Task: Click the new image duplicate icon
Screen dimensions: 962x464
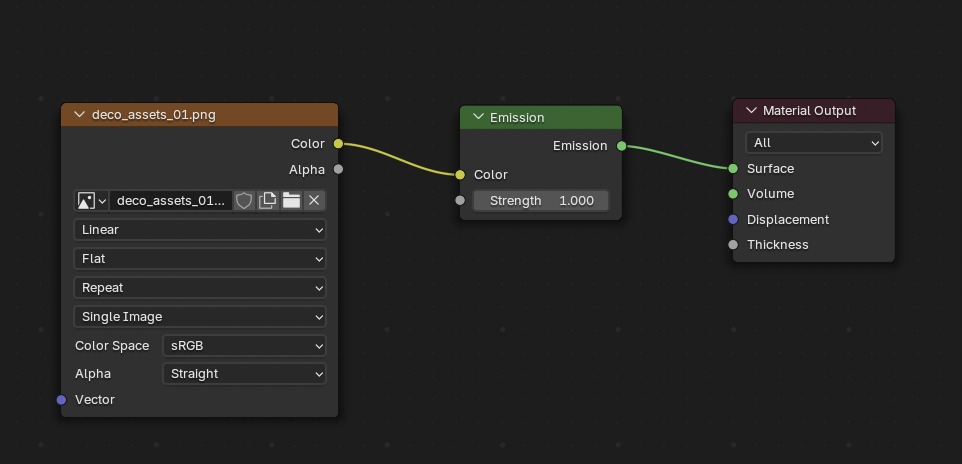Action: tap(267, 201)
